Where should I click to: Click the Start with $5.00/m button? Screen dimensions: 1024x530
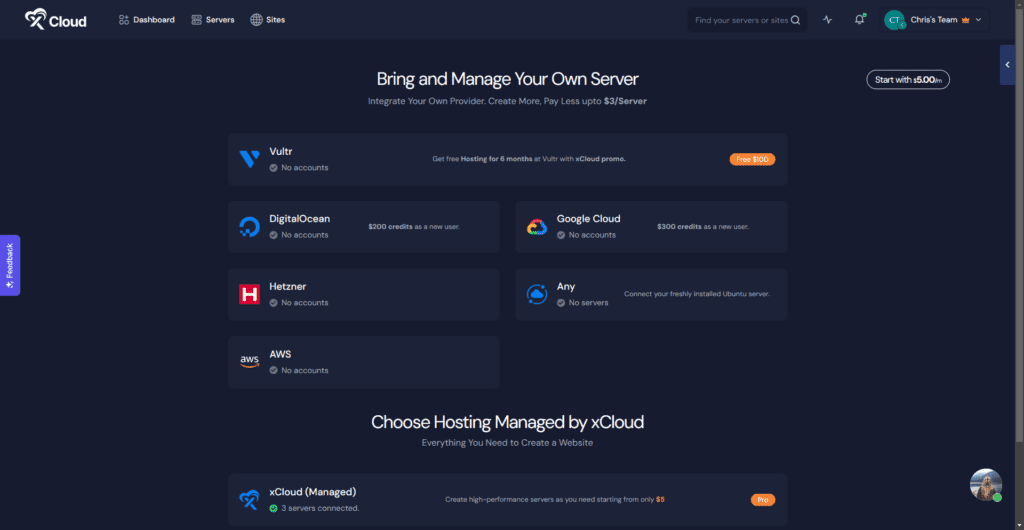pyautogui.click(x=907, y=80)
